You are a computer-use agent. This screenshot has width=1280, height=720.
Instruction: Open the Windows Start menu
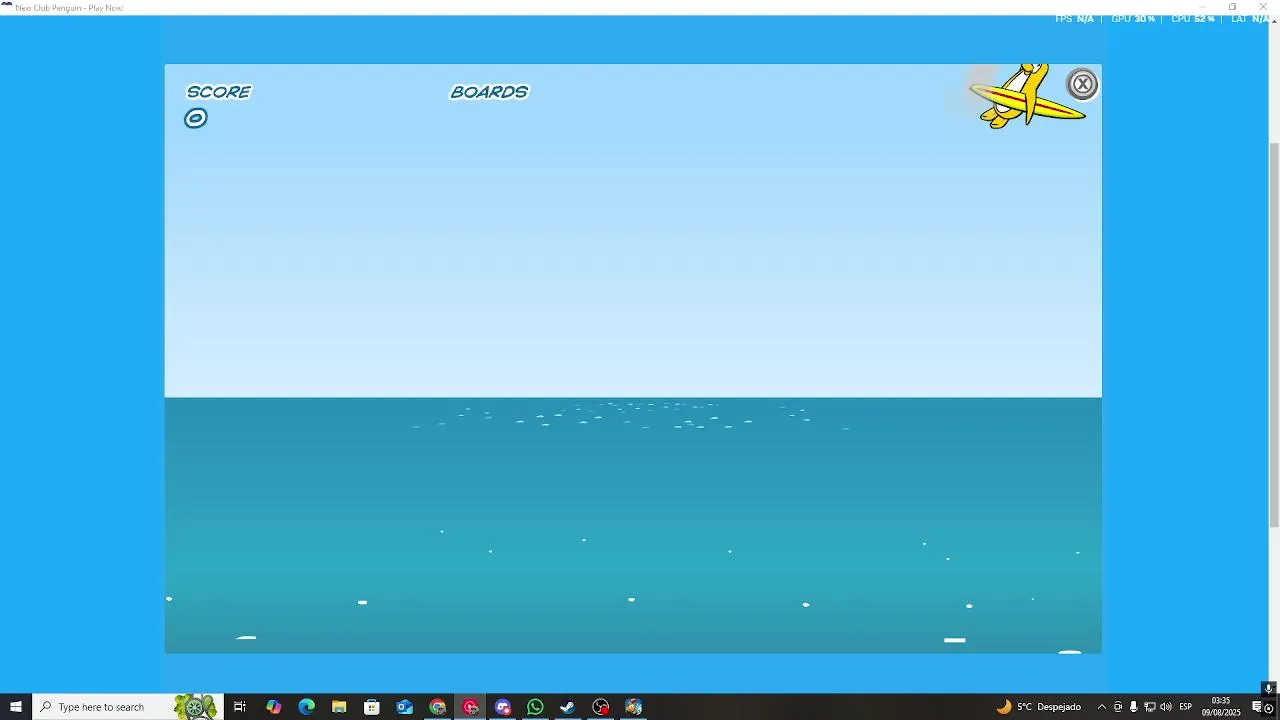16,707
